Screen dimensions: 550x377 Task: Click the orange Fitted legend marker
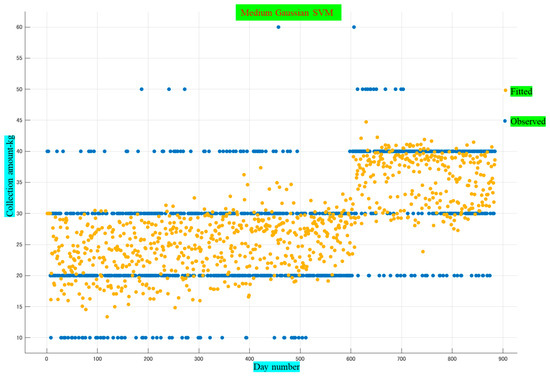tap(505, 90)
